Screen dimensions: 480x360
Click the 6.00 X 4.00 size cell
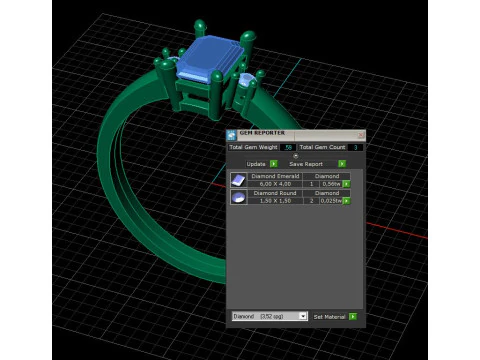click(275, 184)
